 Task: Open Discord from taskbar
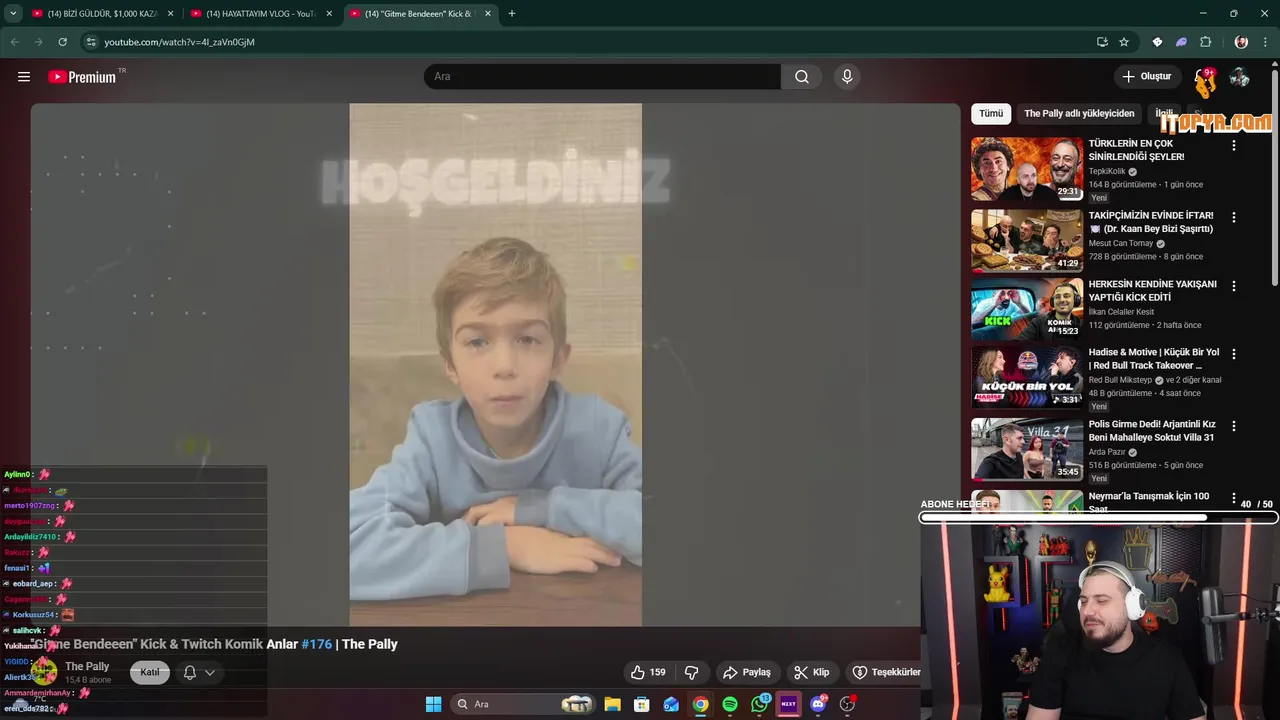tap(818, 704)
